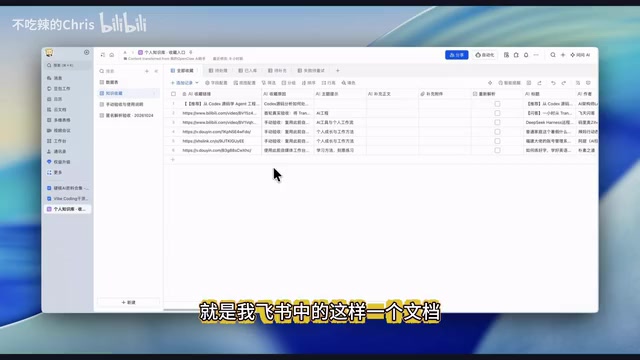The height and width of the screenshot is (360, 640).
Task: Click the global search field in left sidebar
Action: [x=67, y=65]
